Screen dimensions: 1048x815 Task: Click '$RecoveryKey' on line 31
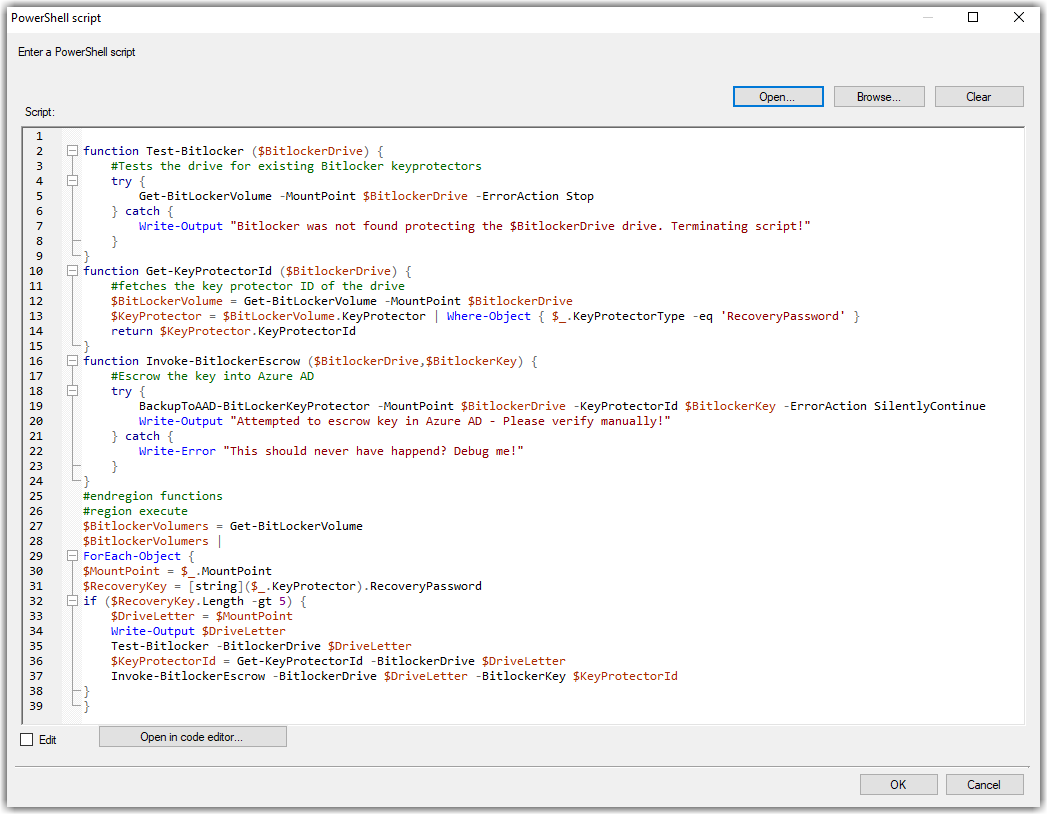125,586
